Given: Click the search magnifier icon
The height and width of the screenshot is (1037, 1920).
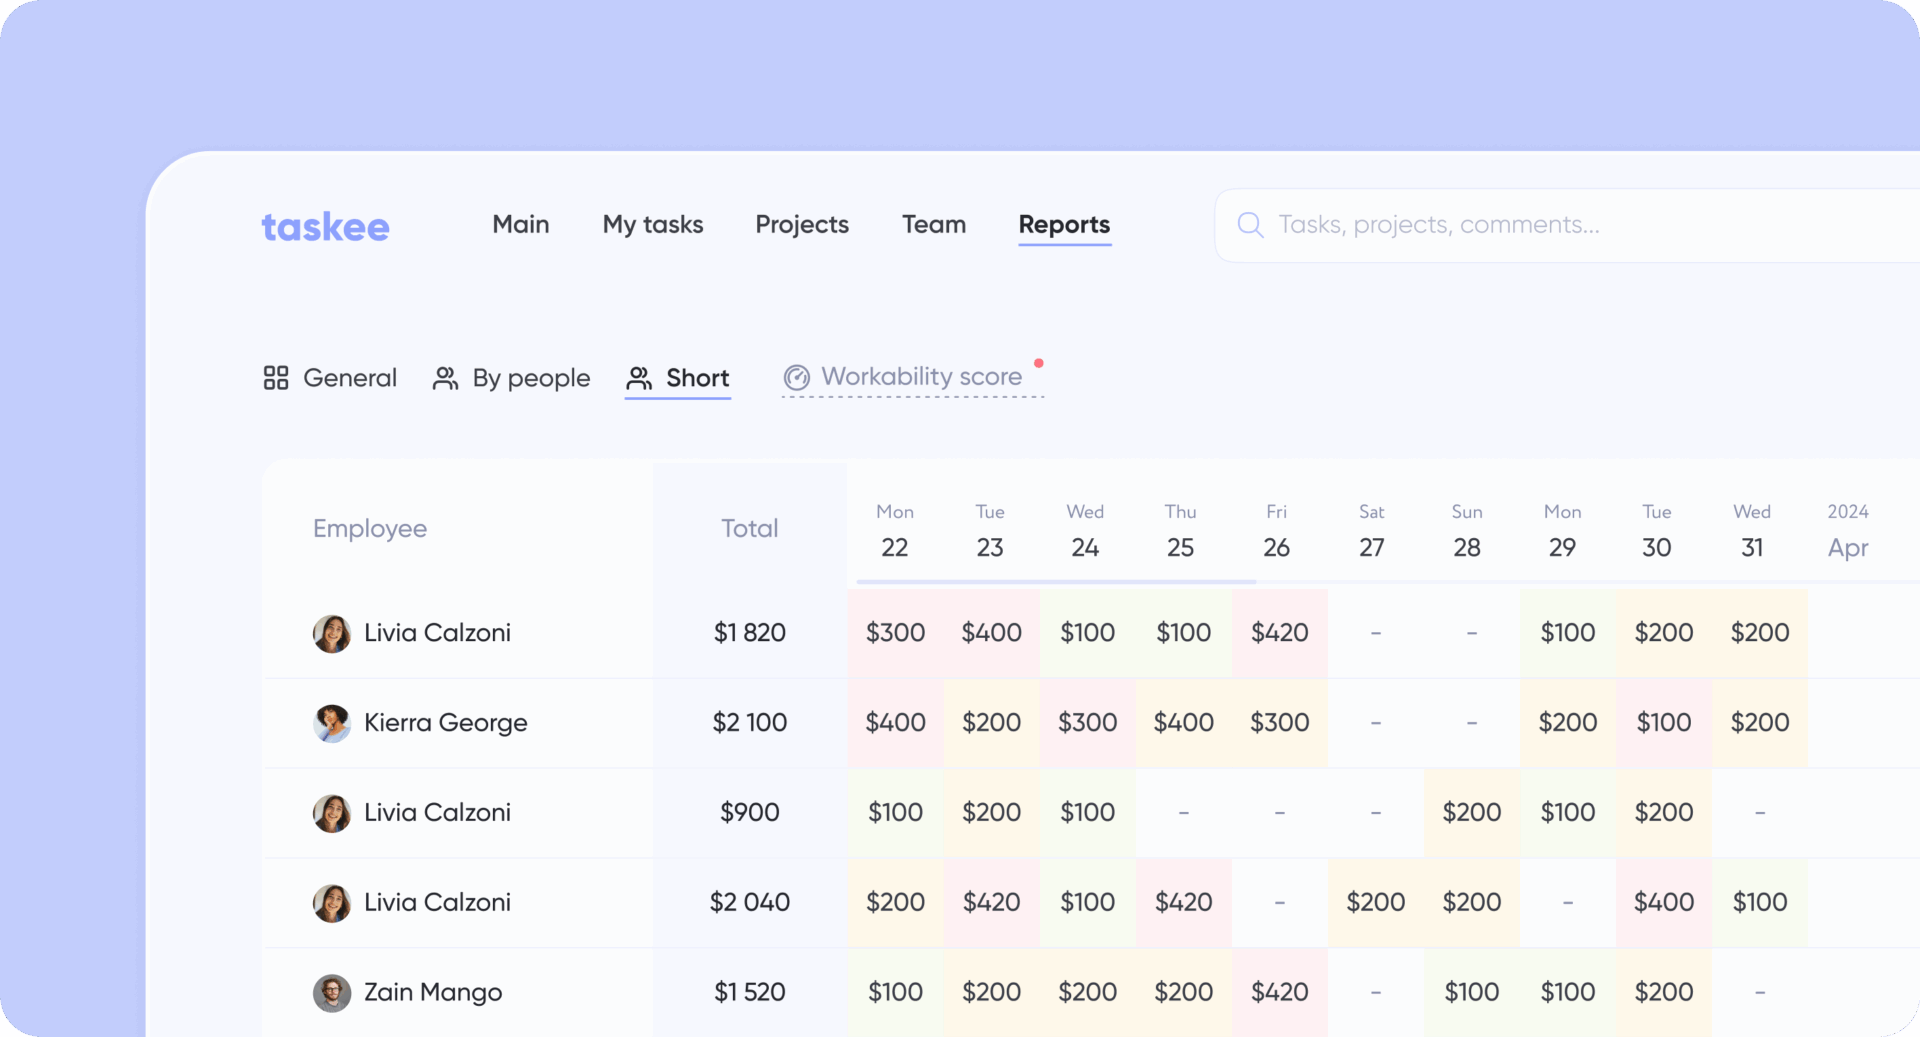Looking at the screenshot, I should tap(1250, 225).
